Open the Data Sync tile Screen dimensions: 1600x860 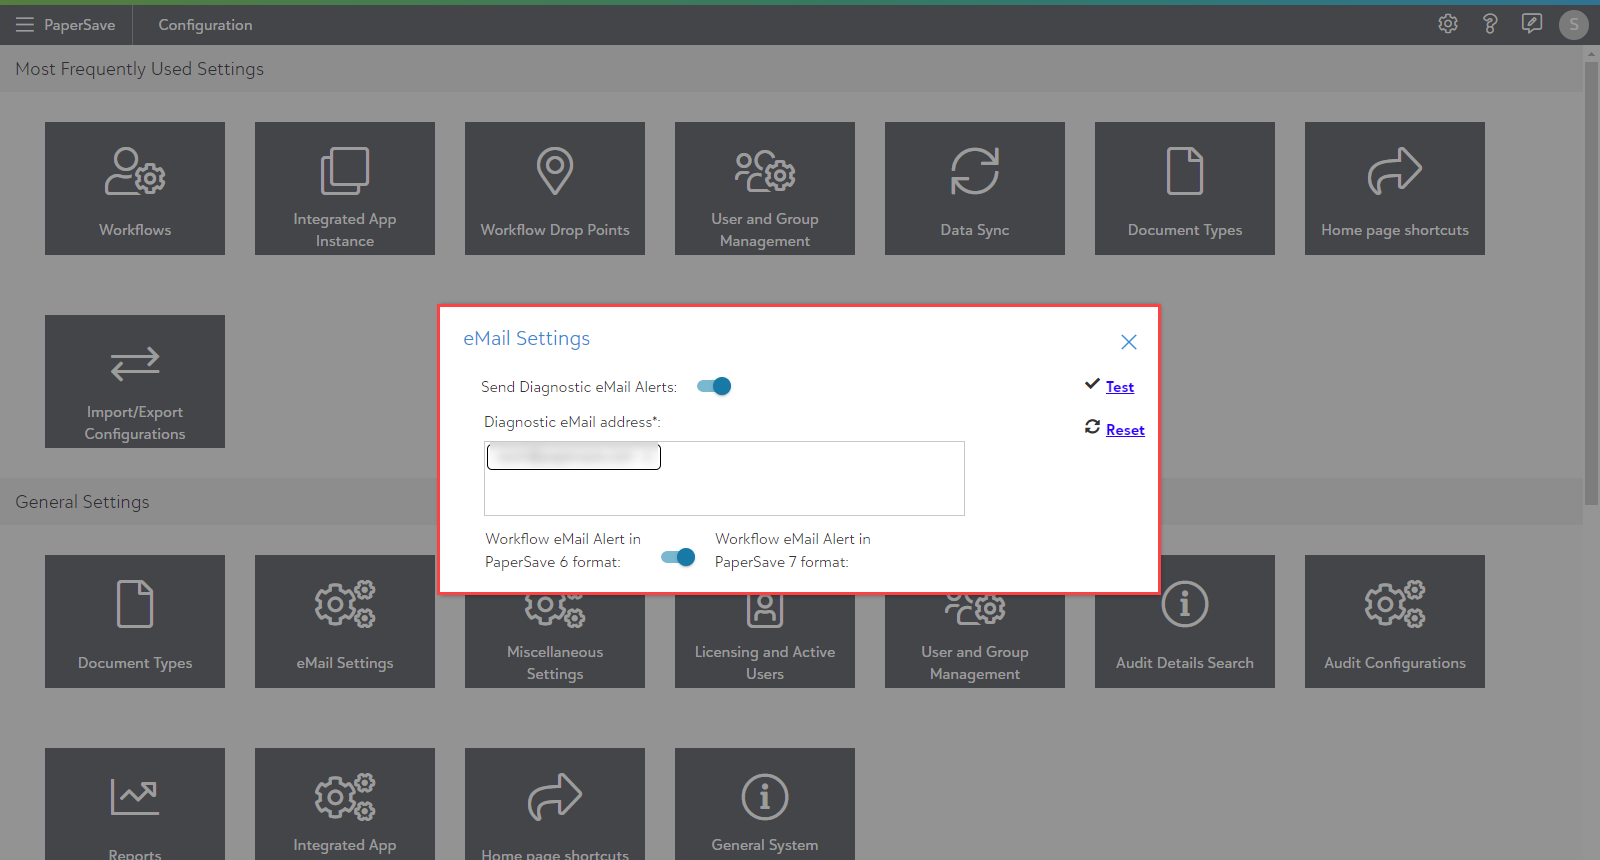(974, 188)
